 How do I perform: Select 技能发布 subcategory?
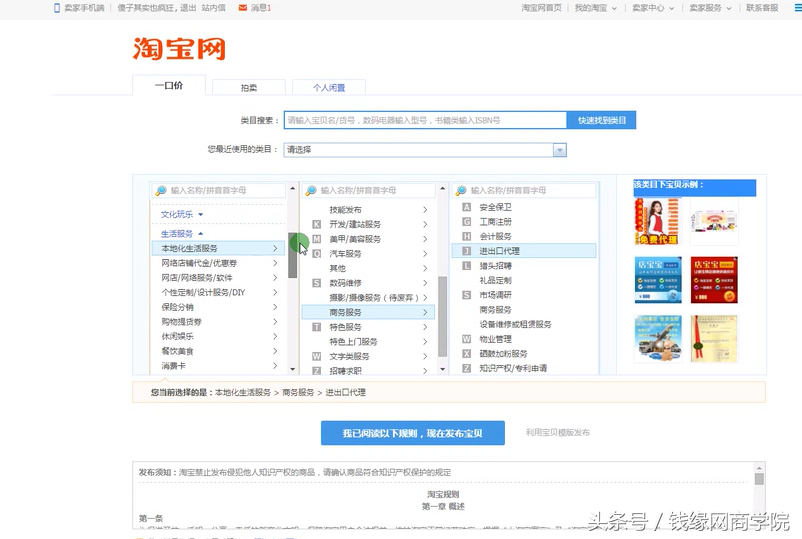[x=368, y=210]
